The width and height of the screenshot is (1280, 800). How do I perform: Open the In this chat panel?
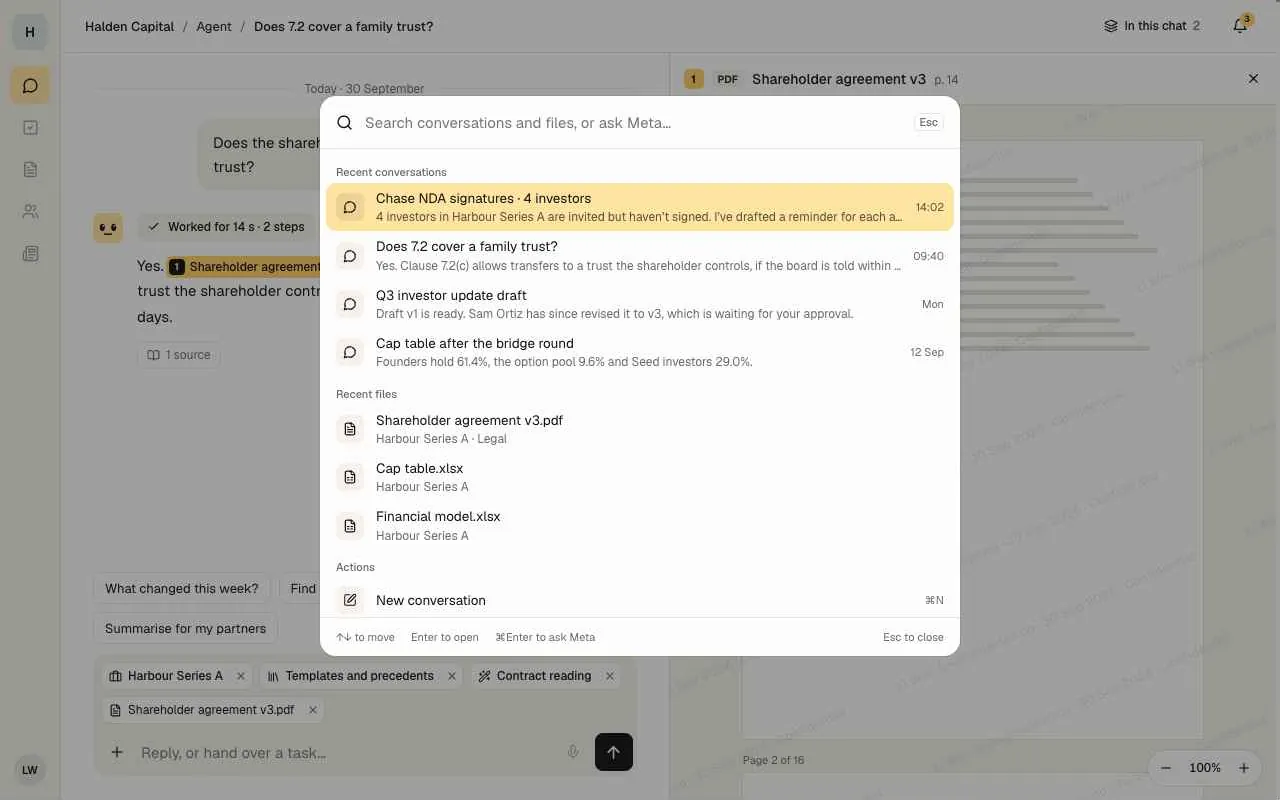pos(1151,26)
